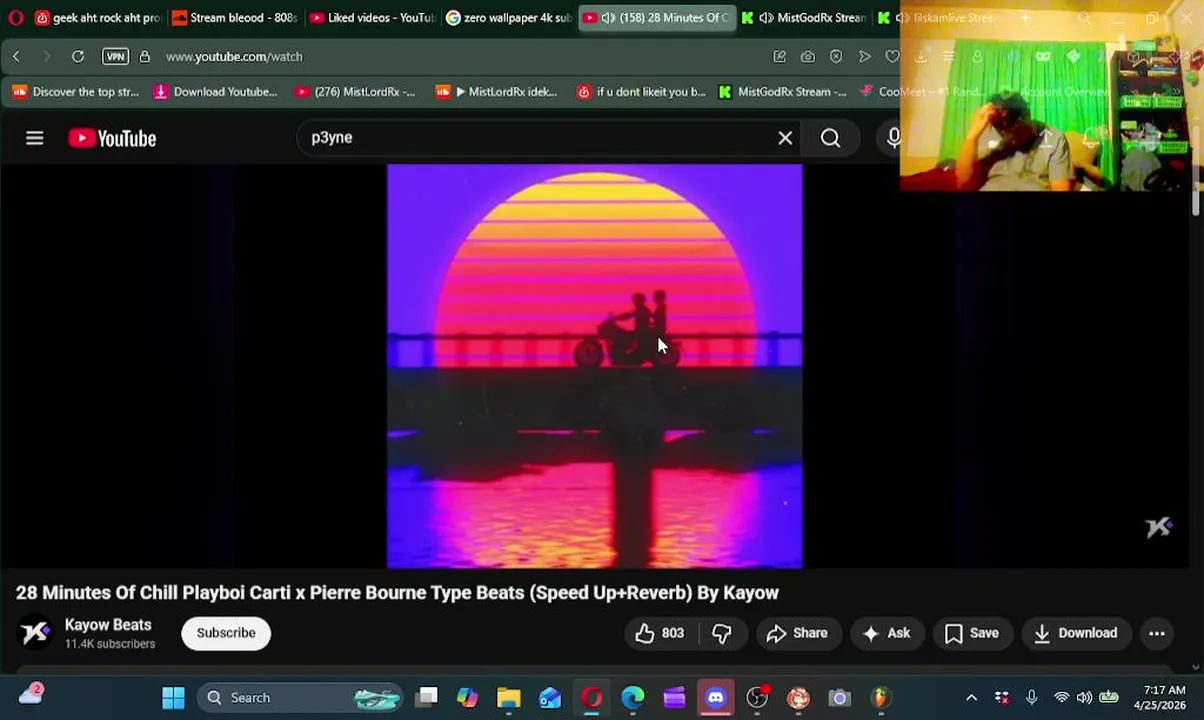Launch Copilot from the taskbar
Image resolution: width=1204 pixels, height=720 pixels.
[468, 698]
